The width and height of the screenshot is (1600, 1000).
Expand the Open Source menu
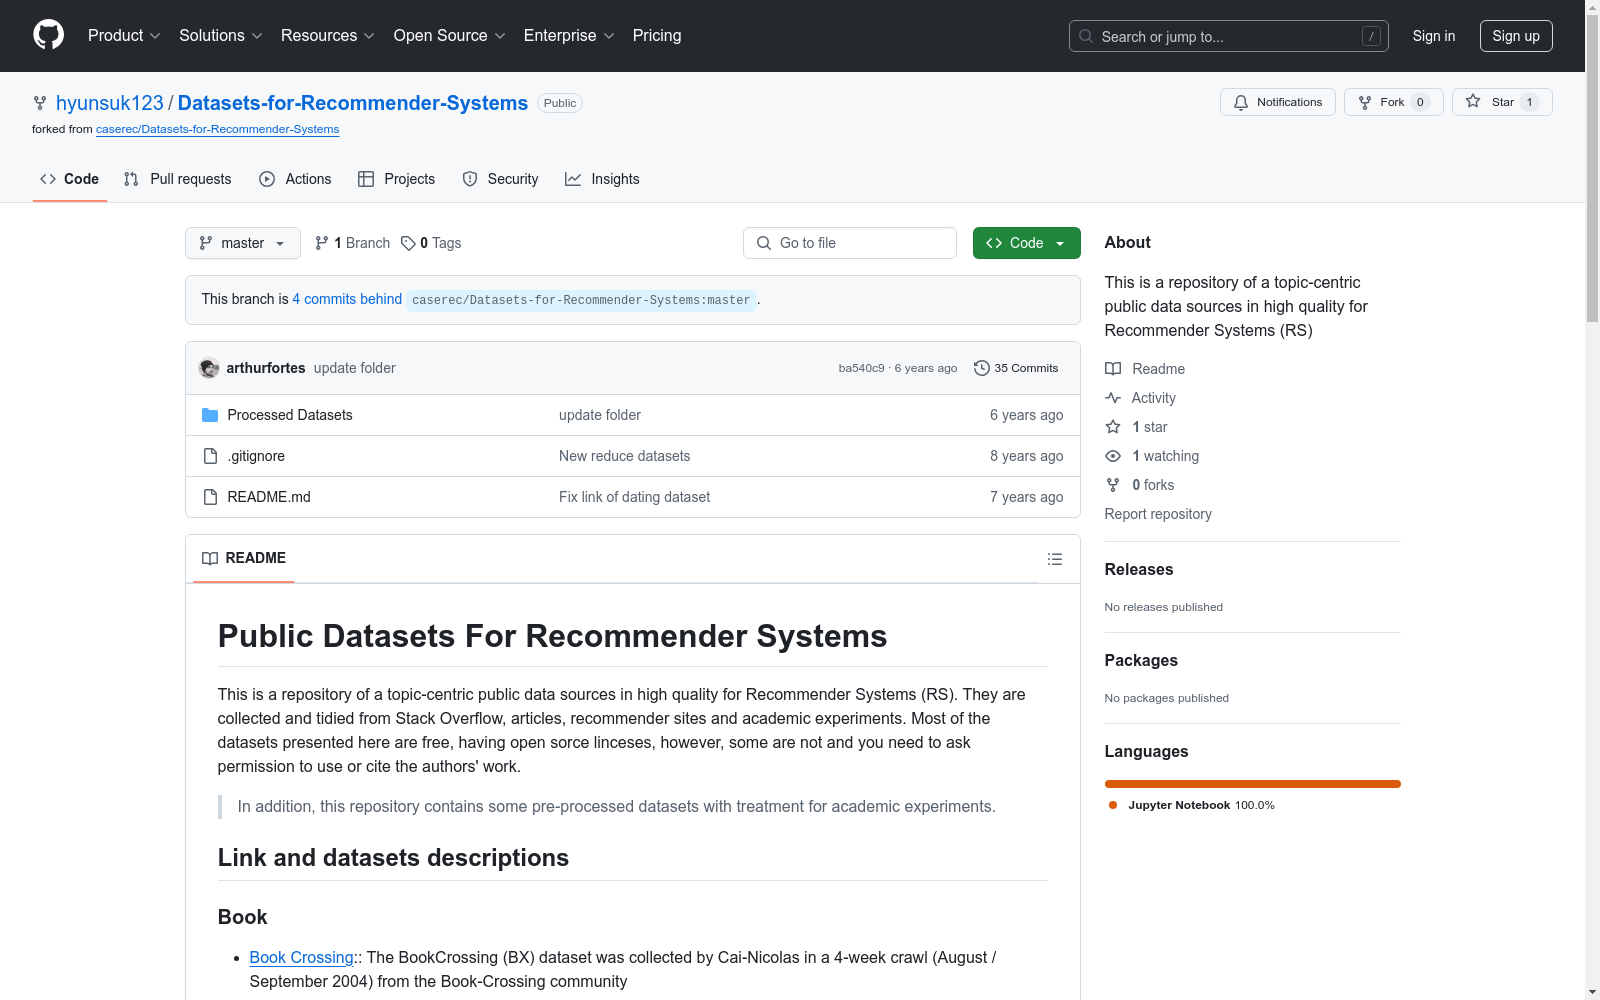[450, 36]
